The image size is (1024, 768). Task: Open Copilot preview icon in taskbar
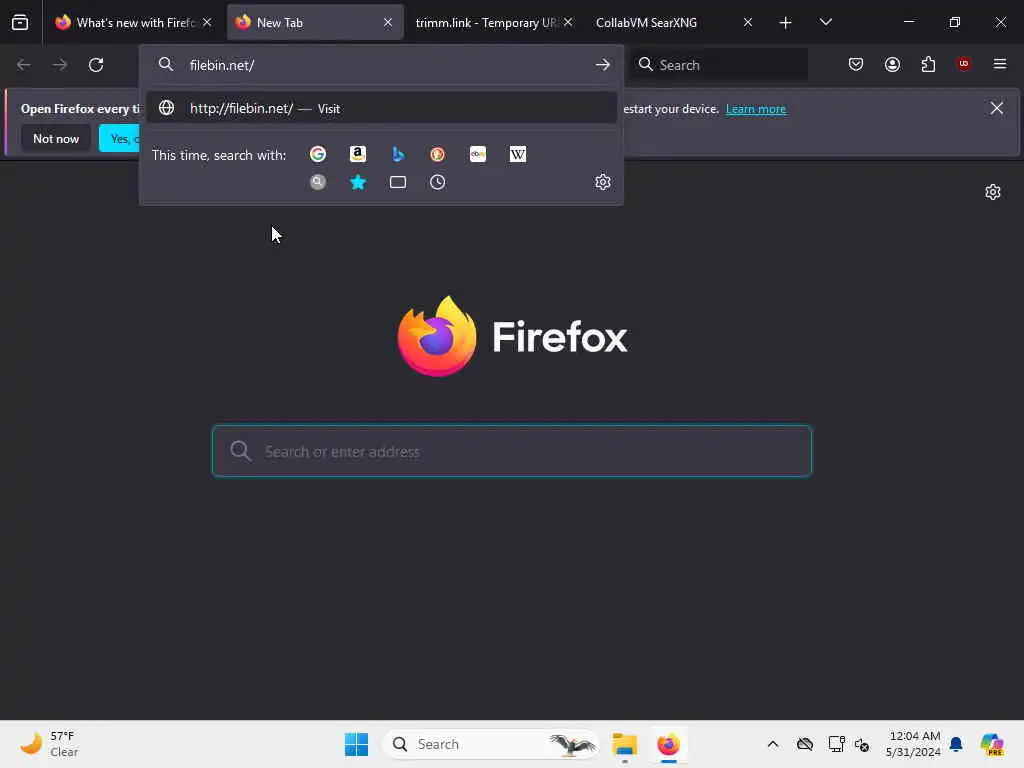(x=992, y=744)
